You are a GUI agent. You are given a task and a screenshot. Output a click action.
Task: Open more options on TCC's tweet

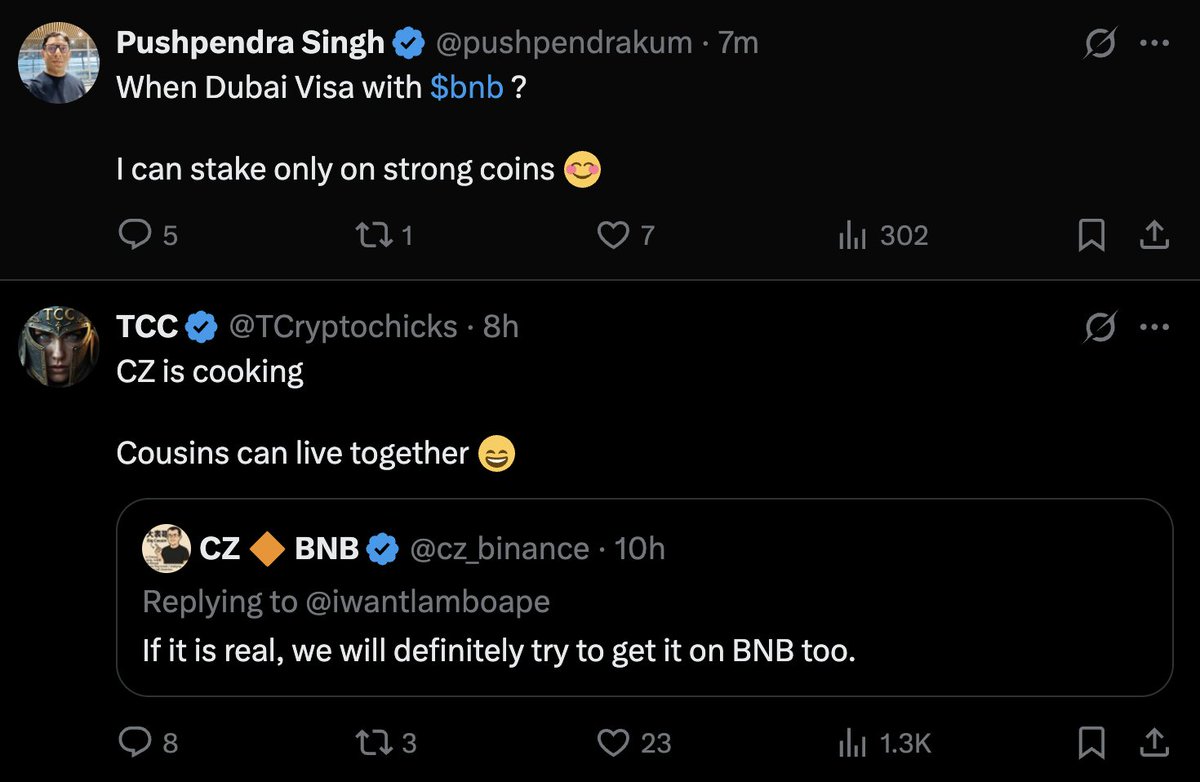coord(1154,327)
